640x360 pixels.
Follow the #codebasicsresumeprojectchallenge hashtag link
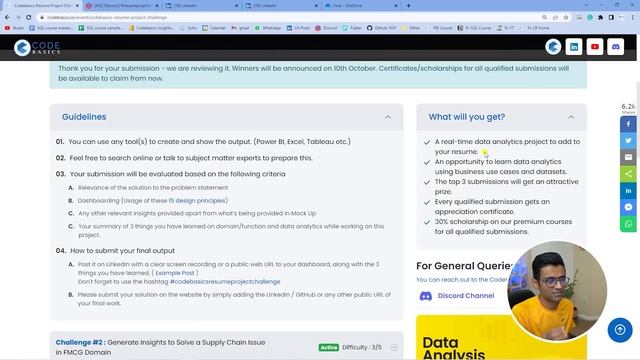(x=225, y=282)
